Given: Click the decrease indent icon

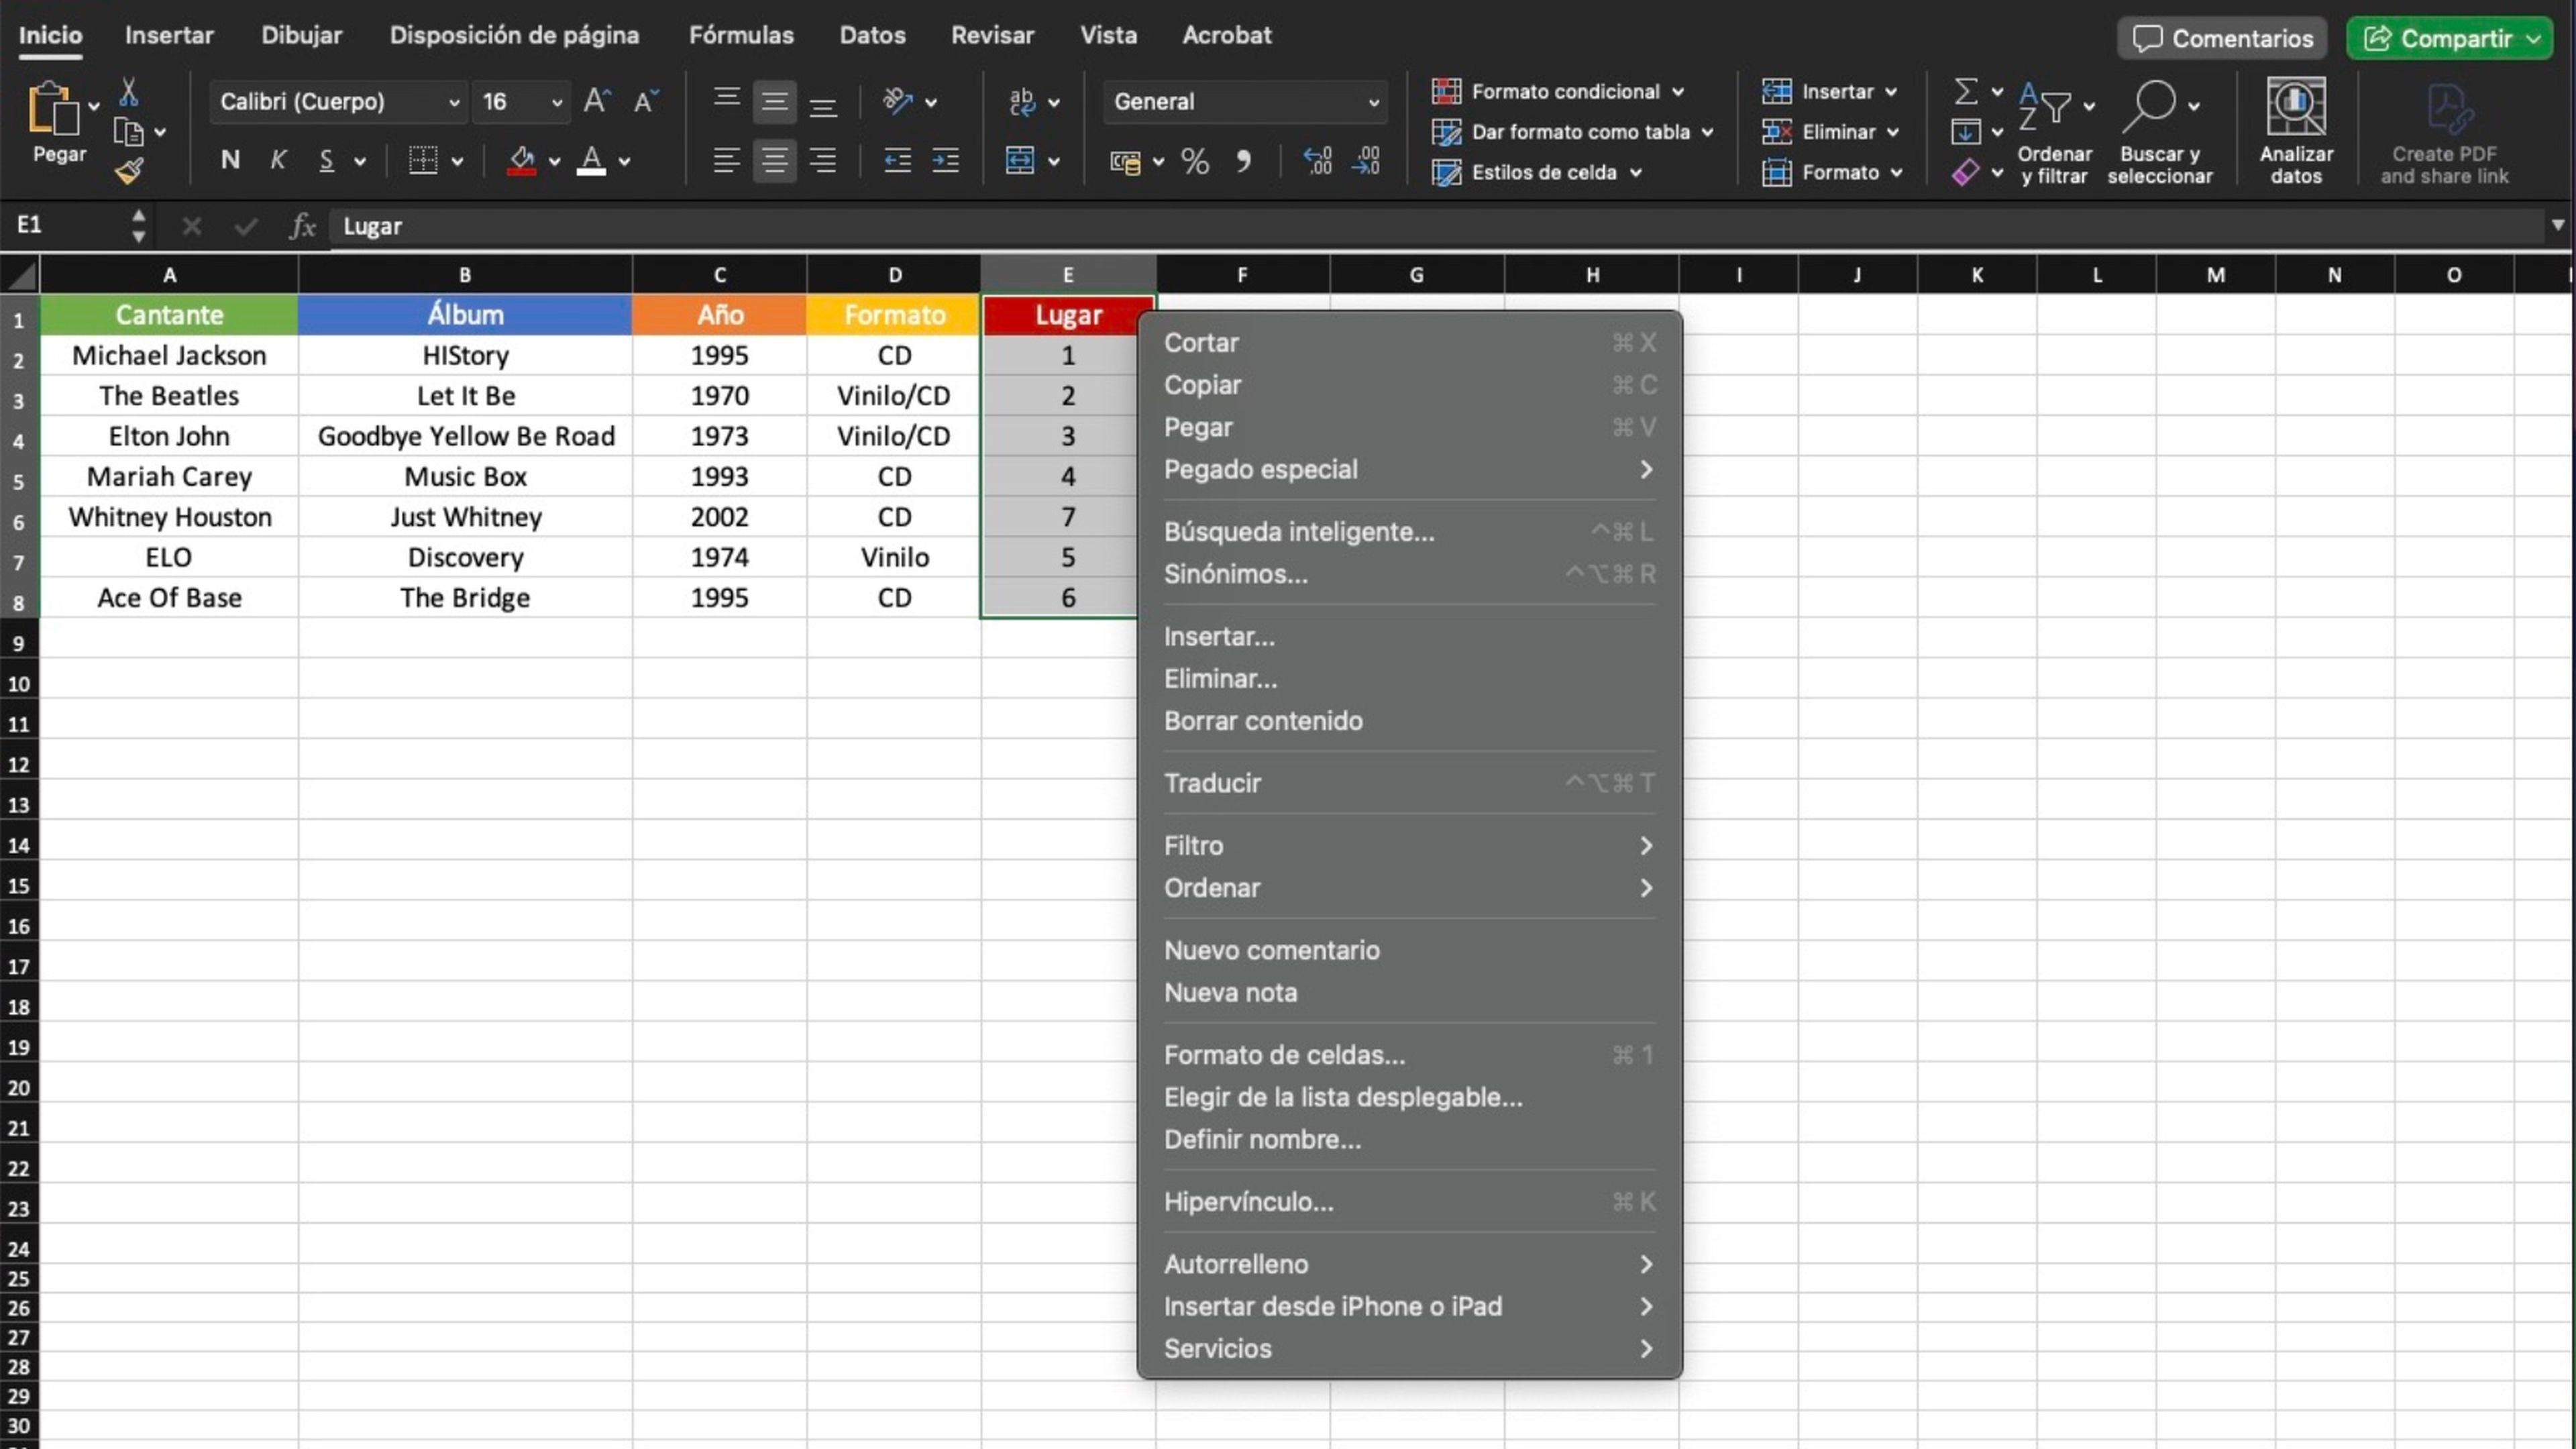Looking at the screenshot, I should click(x=897, y=160).
